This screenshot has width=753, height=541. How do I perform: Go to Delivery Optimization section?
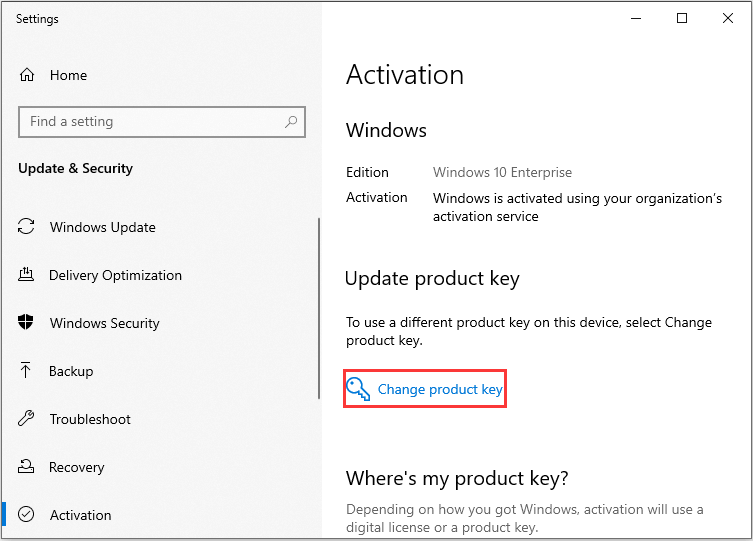[x=115, y=275]
